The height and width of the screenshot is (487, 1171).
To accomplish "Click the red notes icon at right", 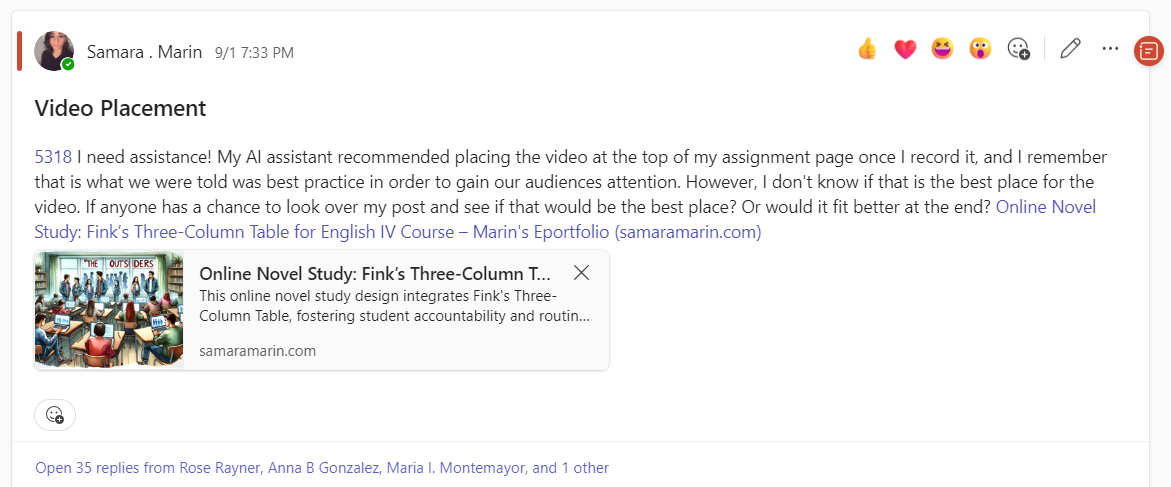I will (x=1148, y=51).
